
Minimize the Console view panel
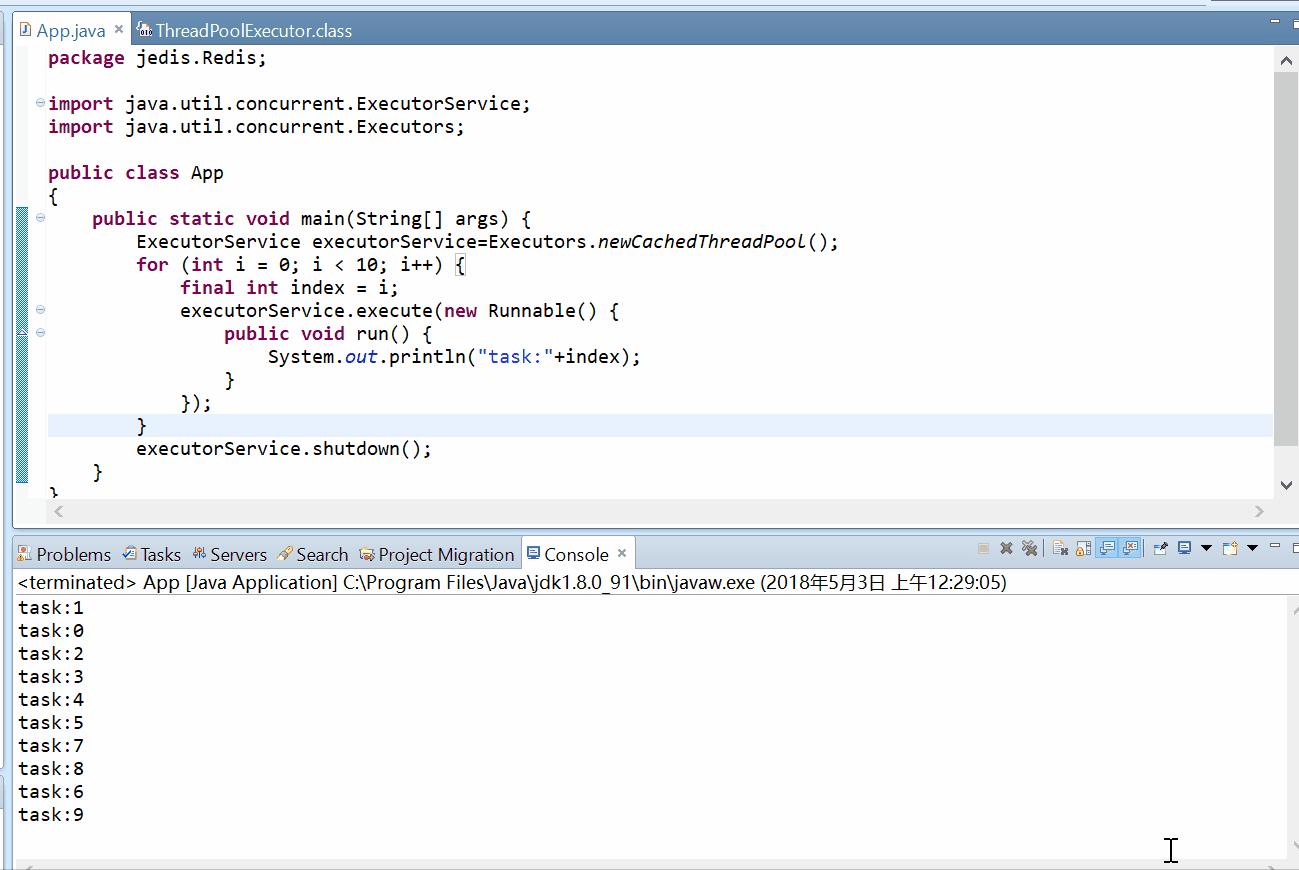tap(1275, 546)
